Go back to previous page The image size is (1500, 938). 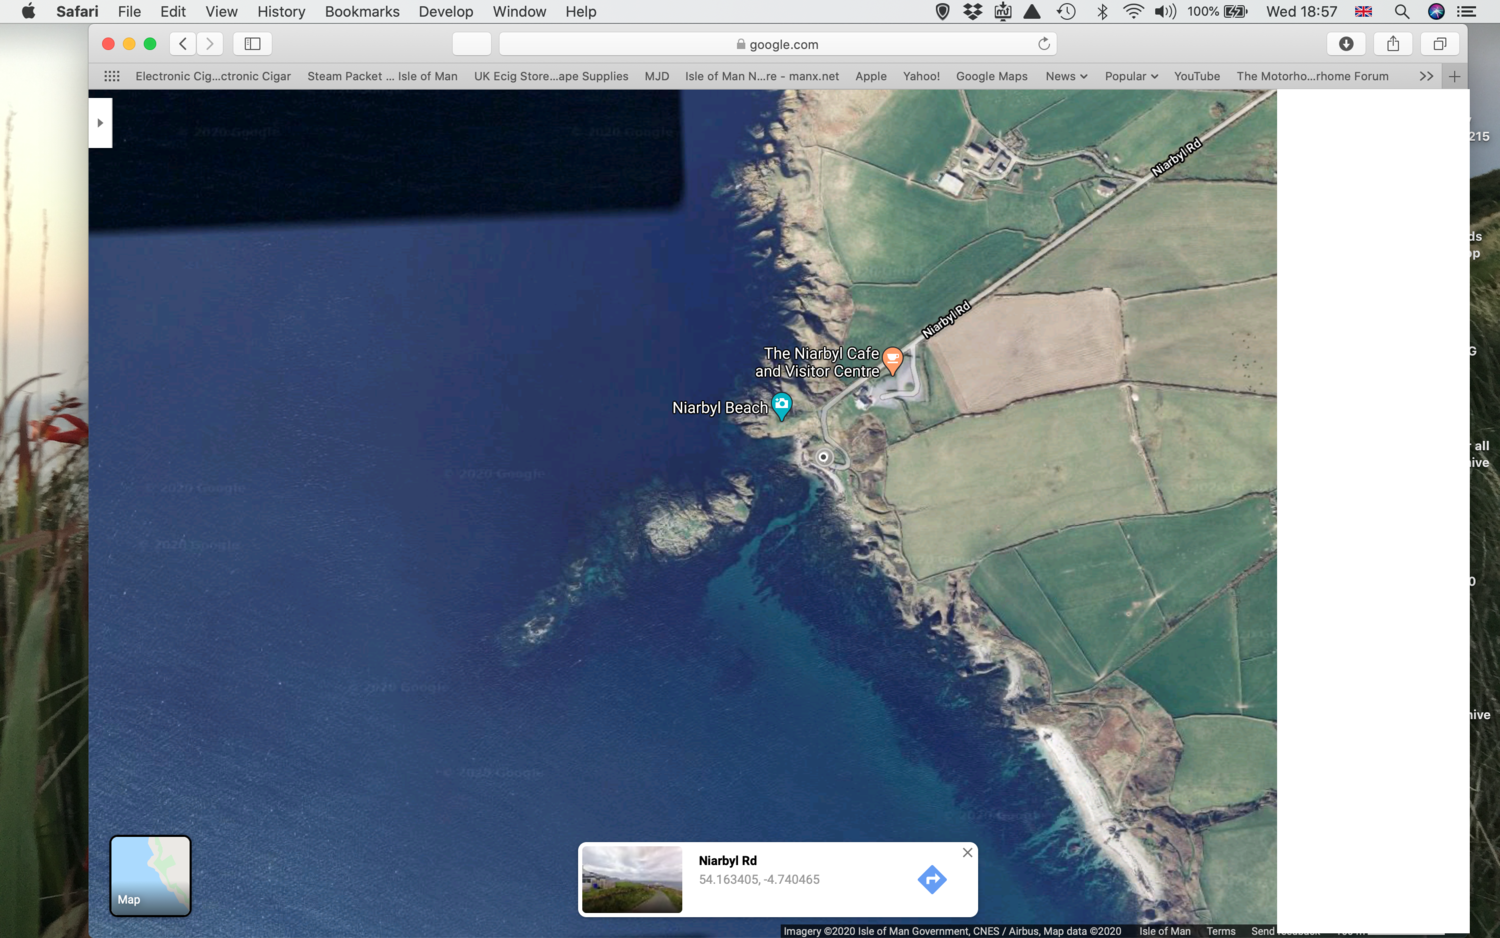click(x=183, y=44)
